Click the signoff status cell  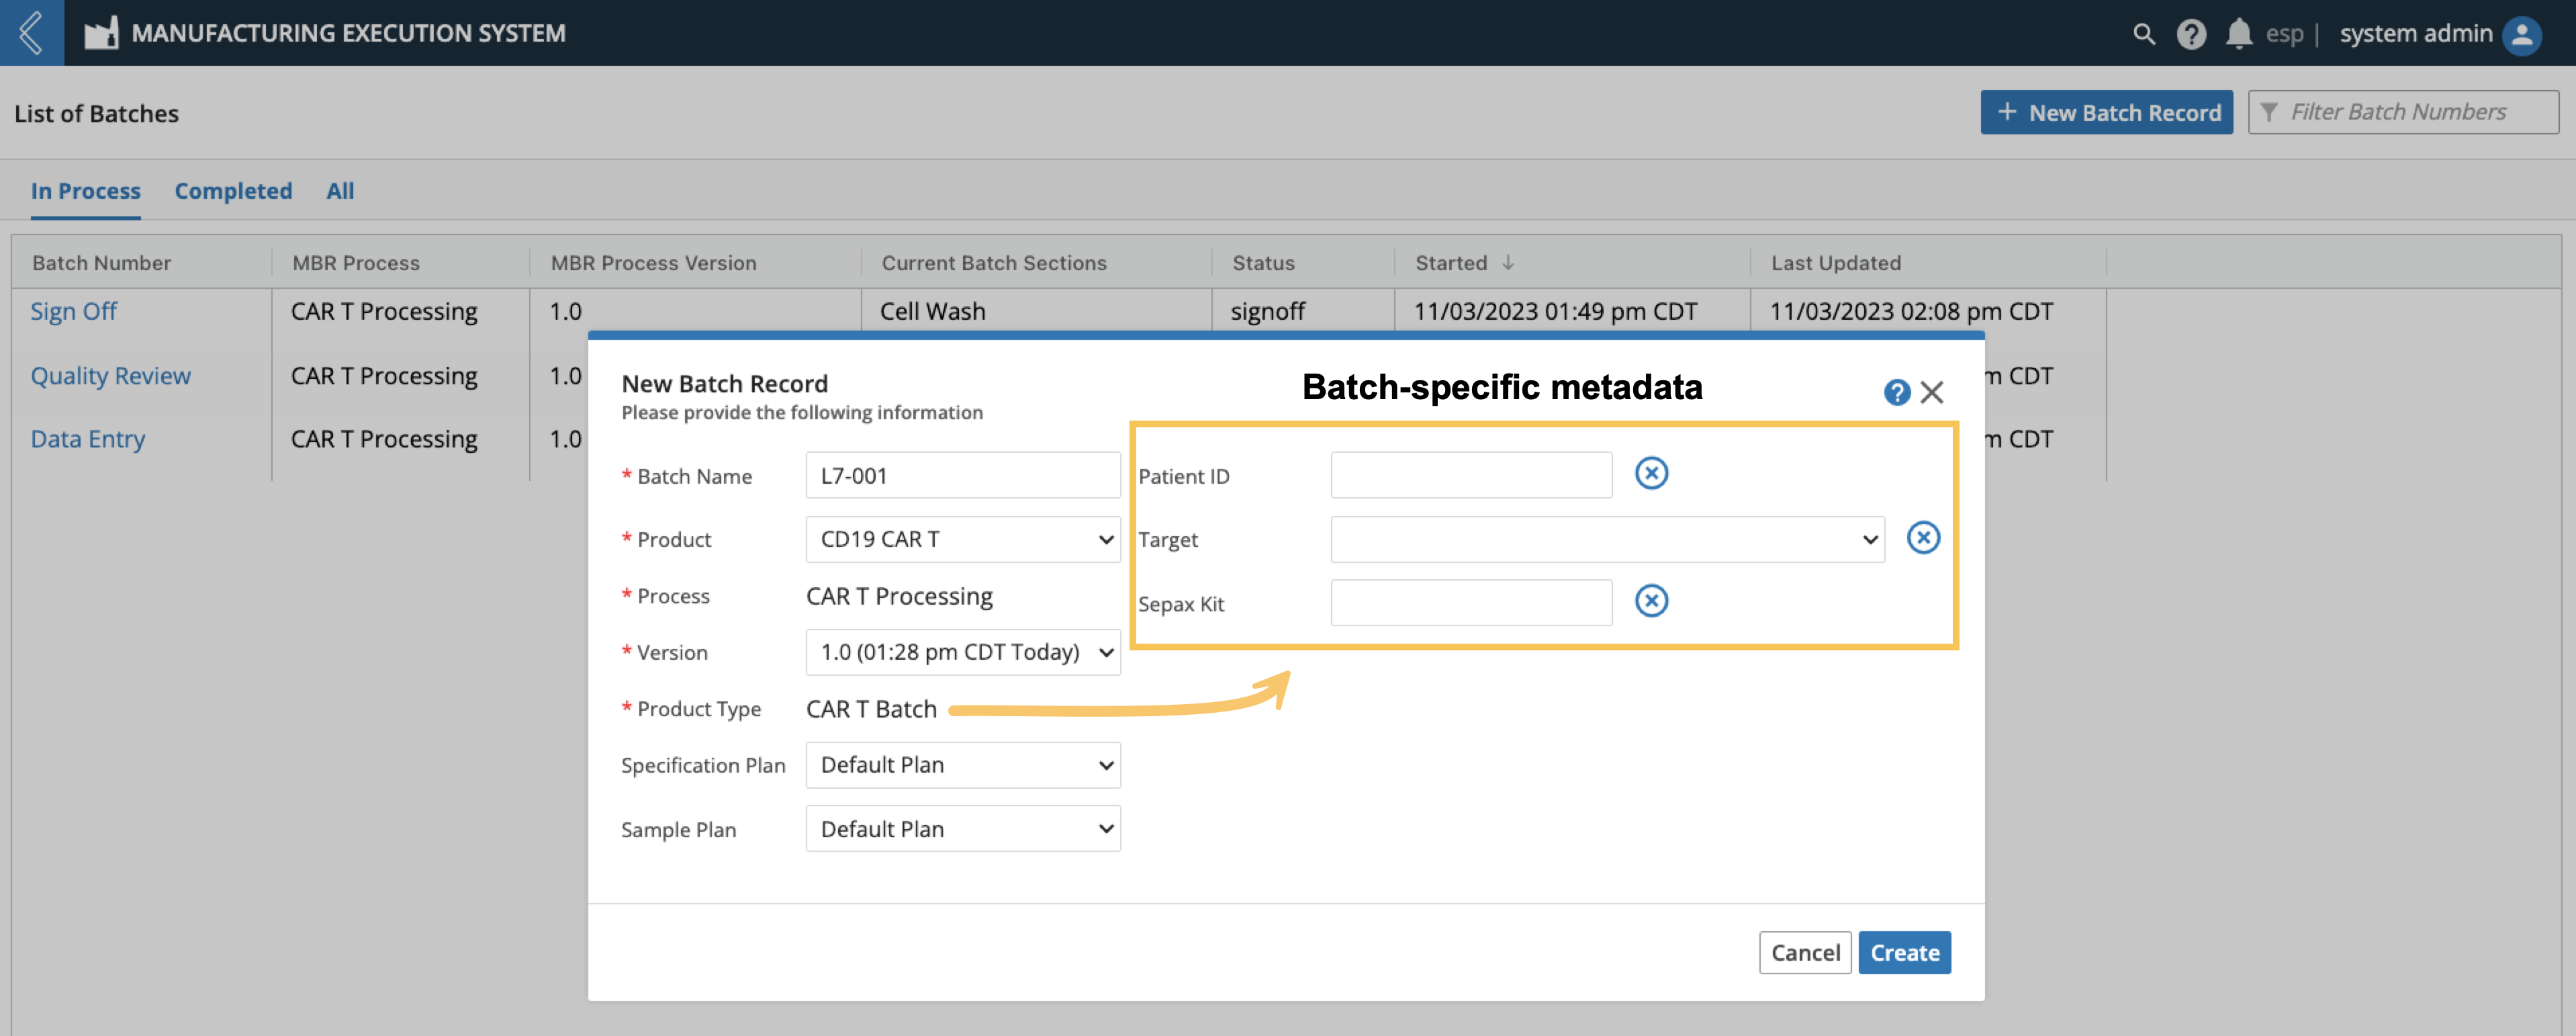(1267, 311)
